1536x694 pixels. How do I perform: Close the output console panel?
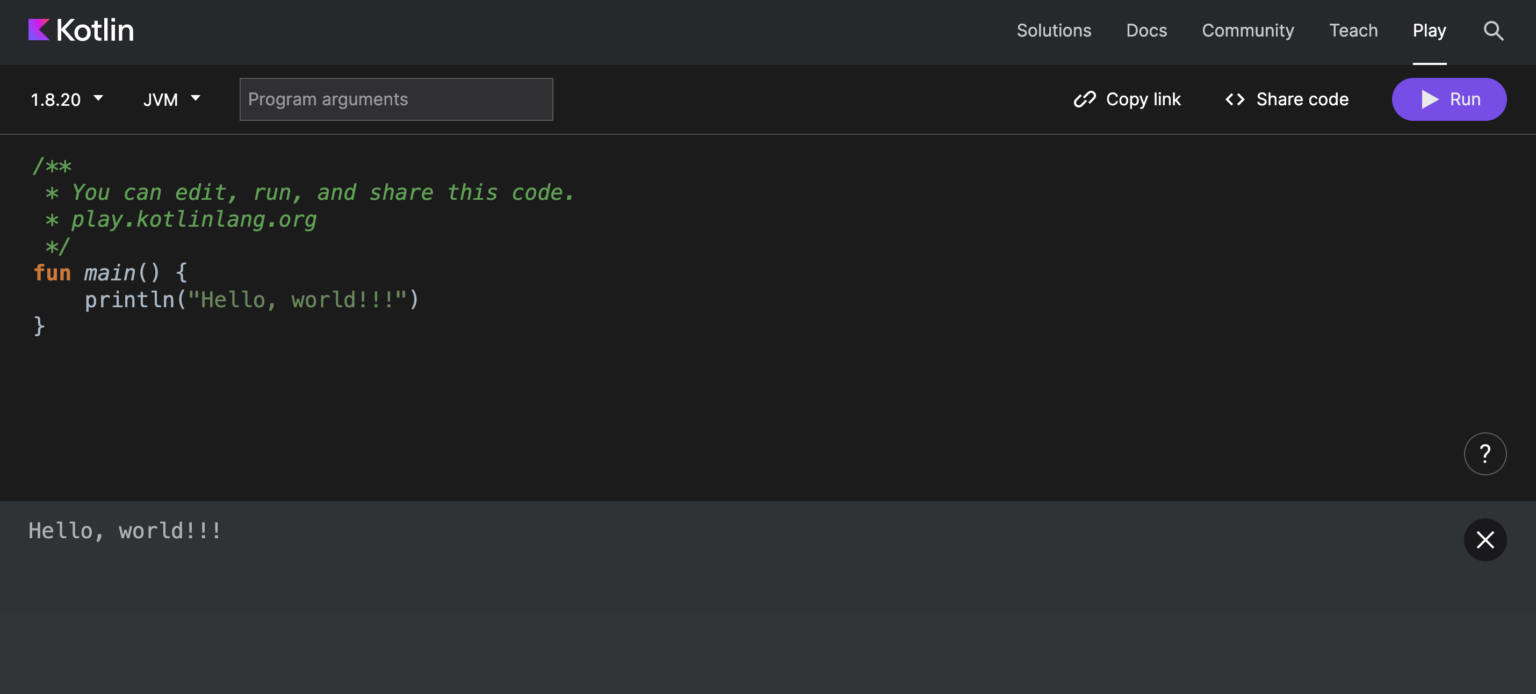[1484, 540]
